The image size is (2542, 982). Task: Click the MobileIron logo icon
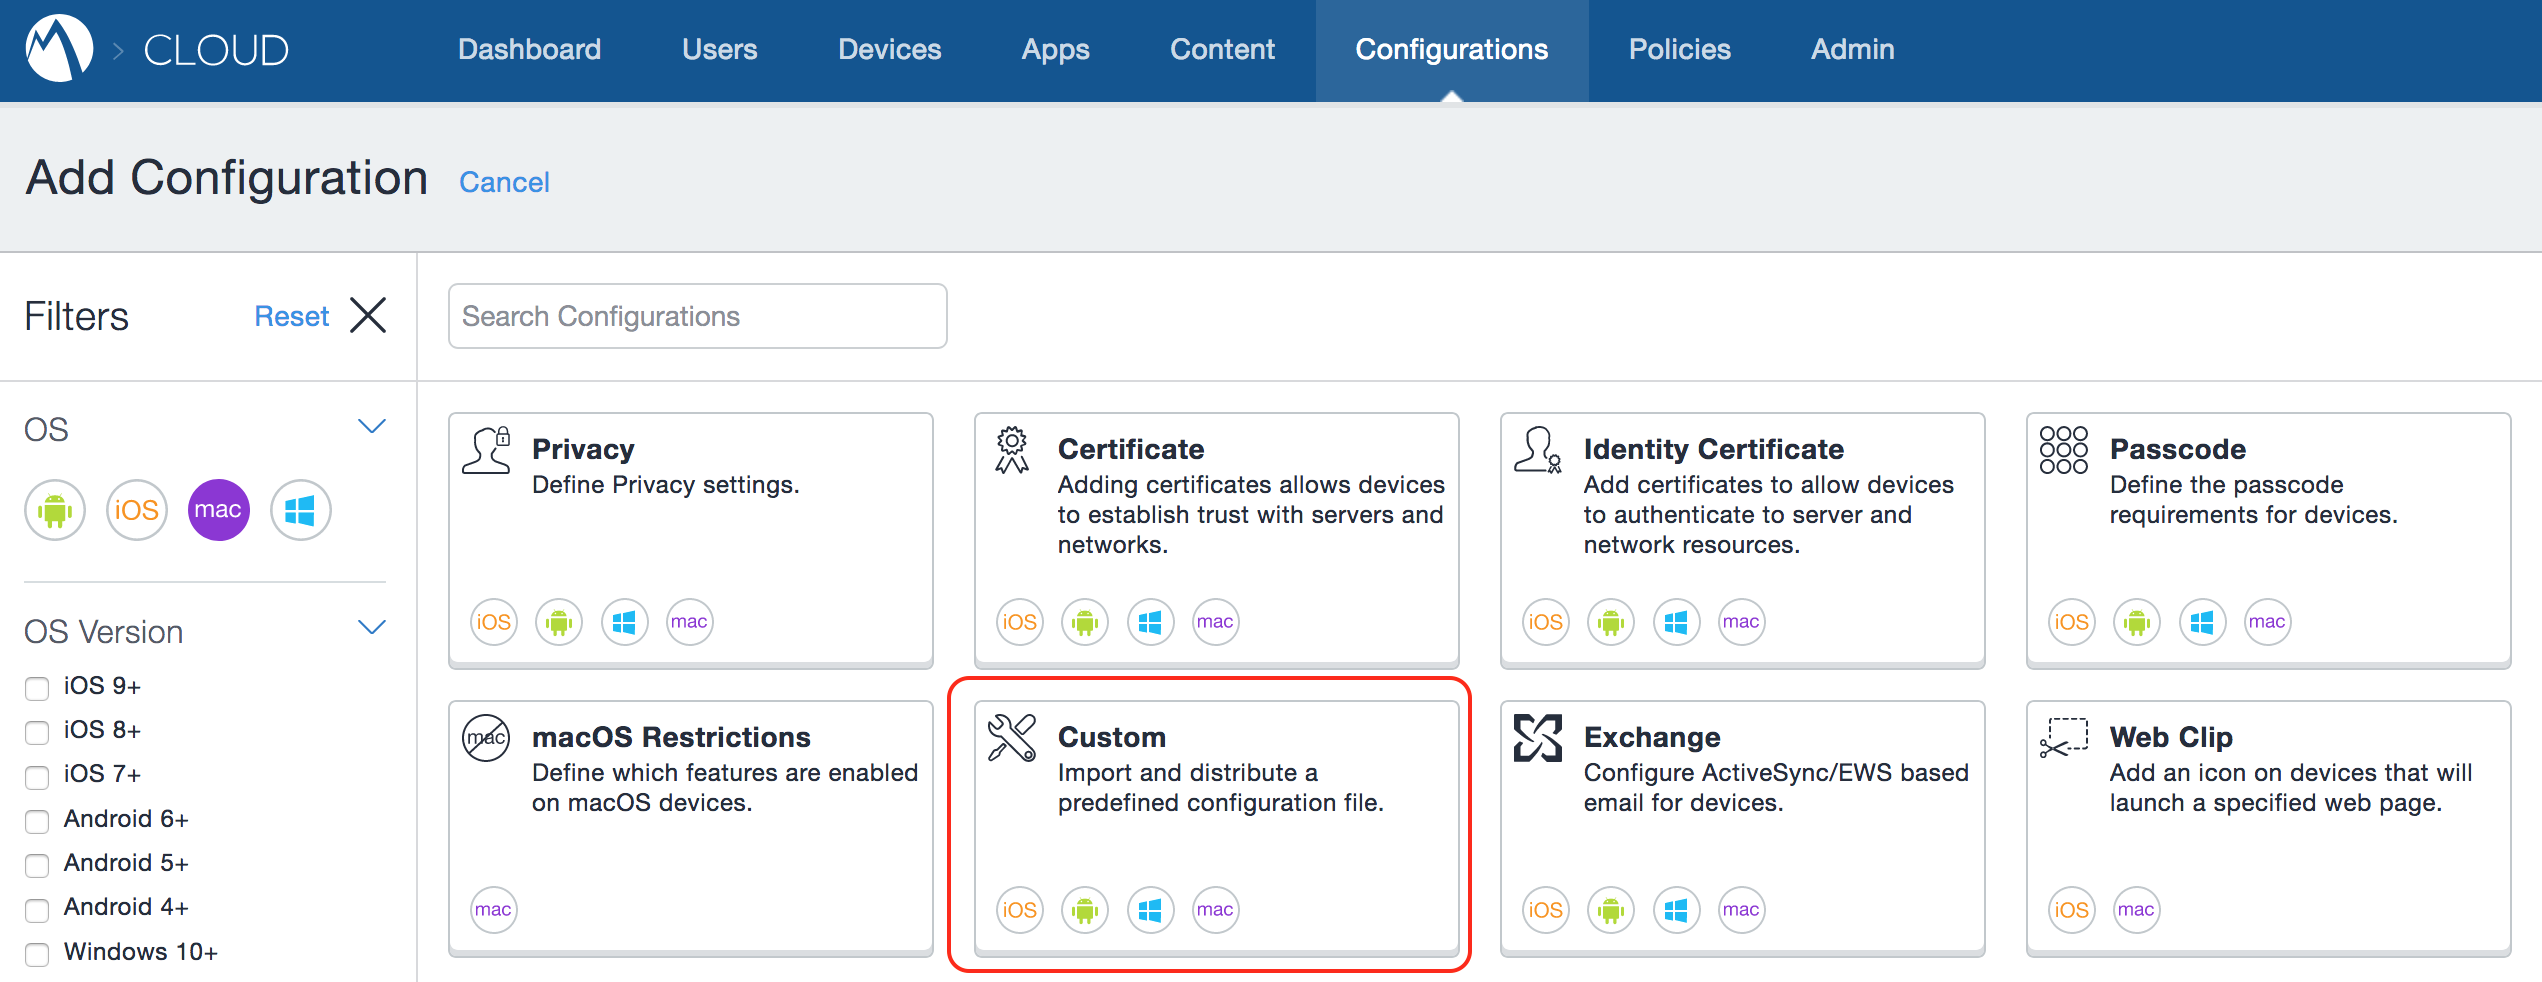pyautogui.click(x=59, y=48)
